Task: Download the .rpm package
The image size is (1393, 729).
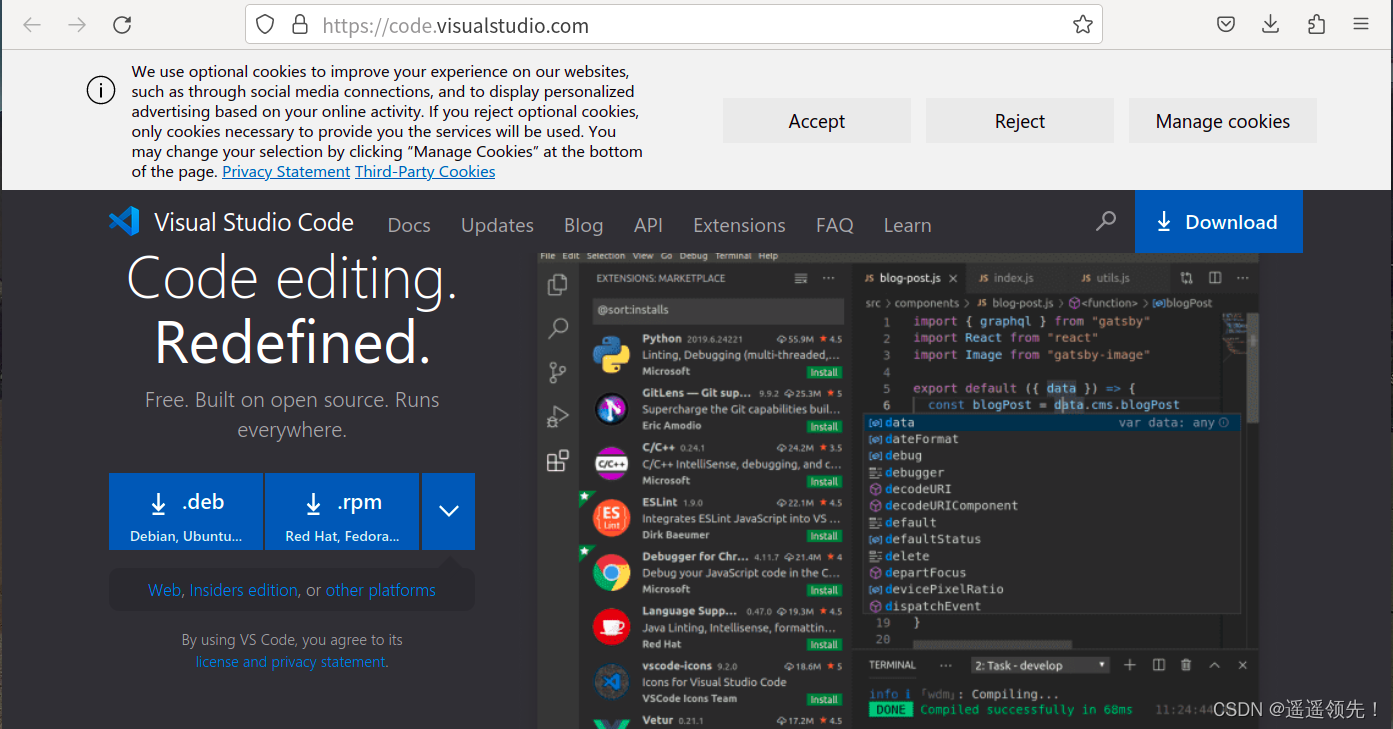Action: point(342,511)
